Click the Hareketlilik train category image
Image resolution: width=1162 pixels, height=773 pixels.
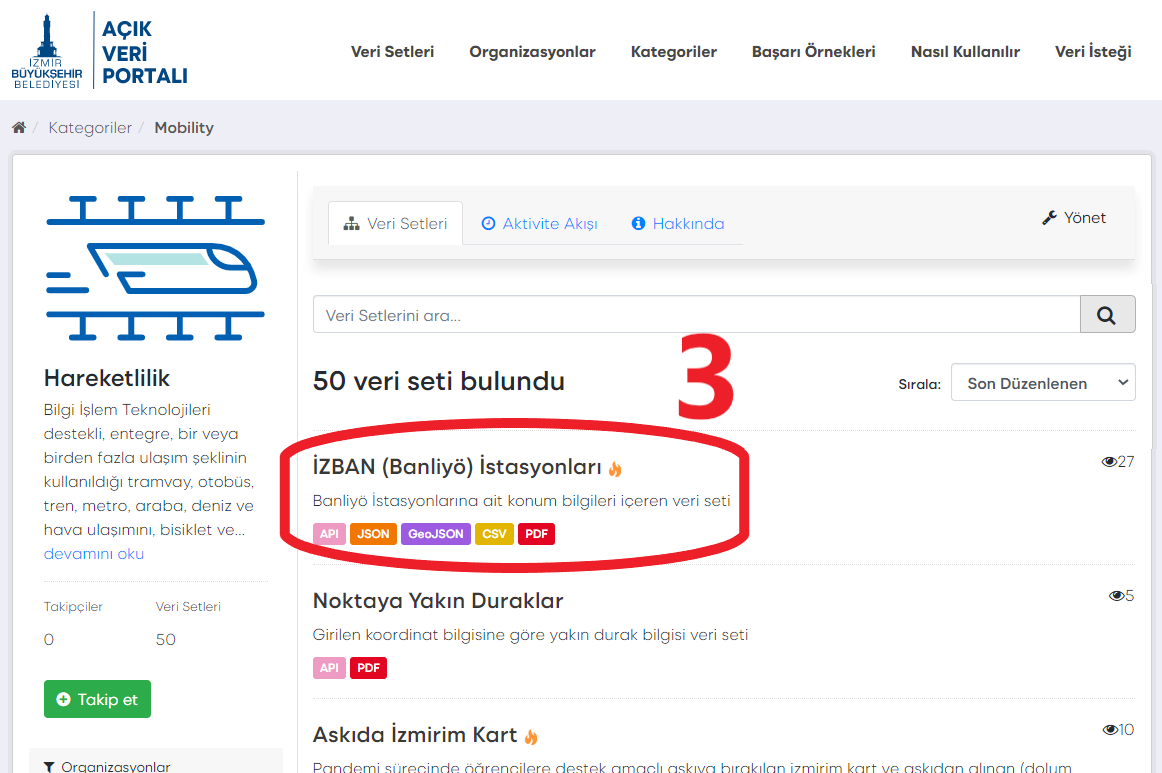point(155,269)
